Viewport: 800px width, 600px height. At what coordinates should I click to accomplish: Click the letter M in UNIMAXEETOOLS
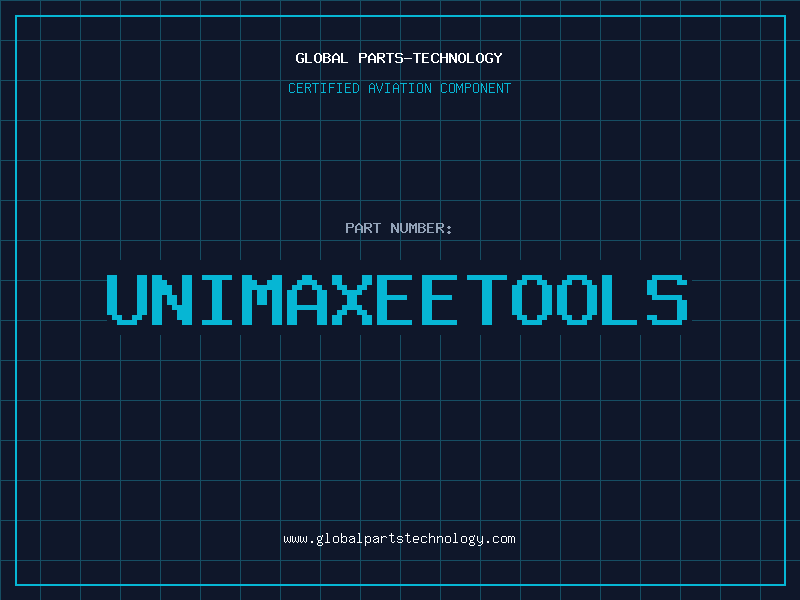point(262,299)
